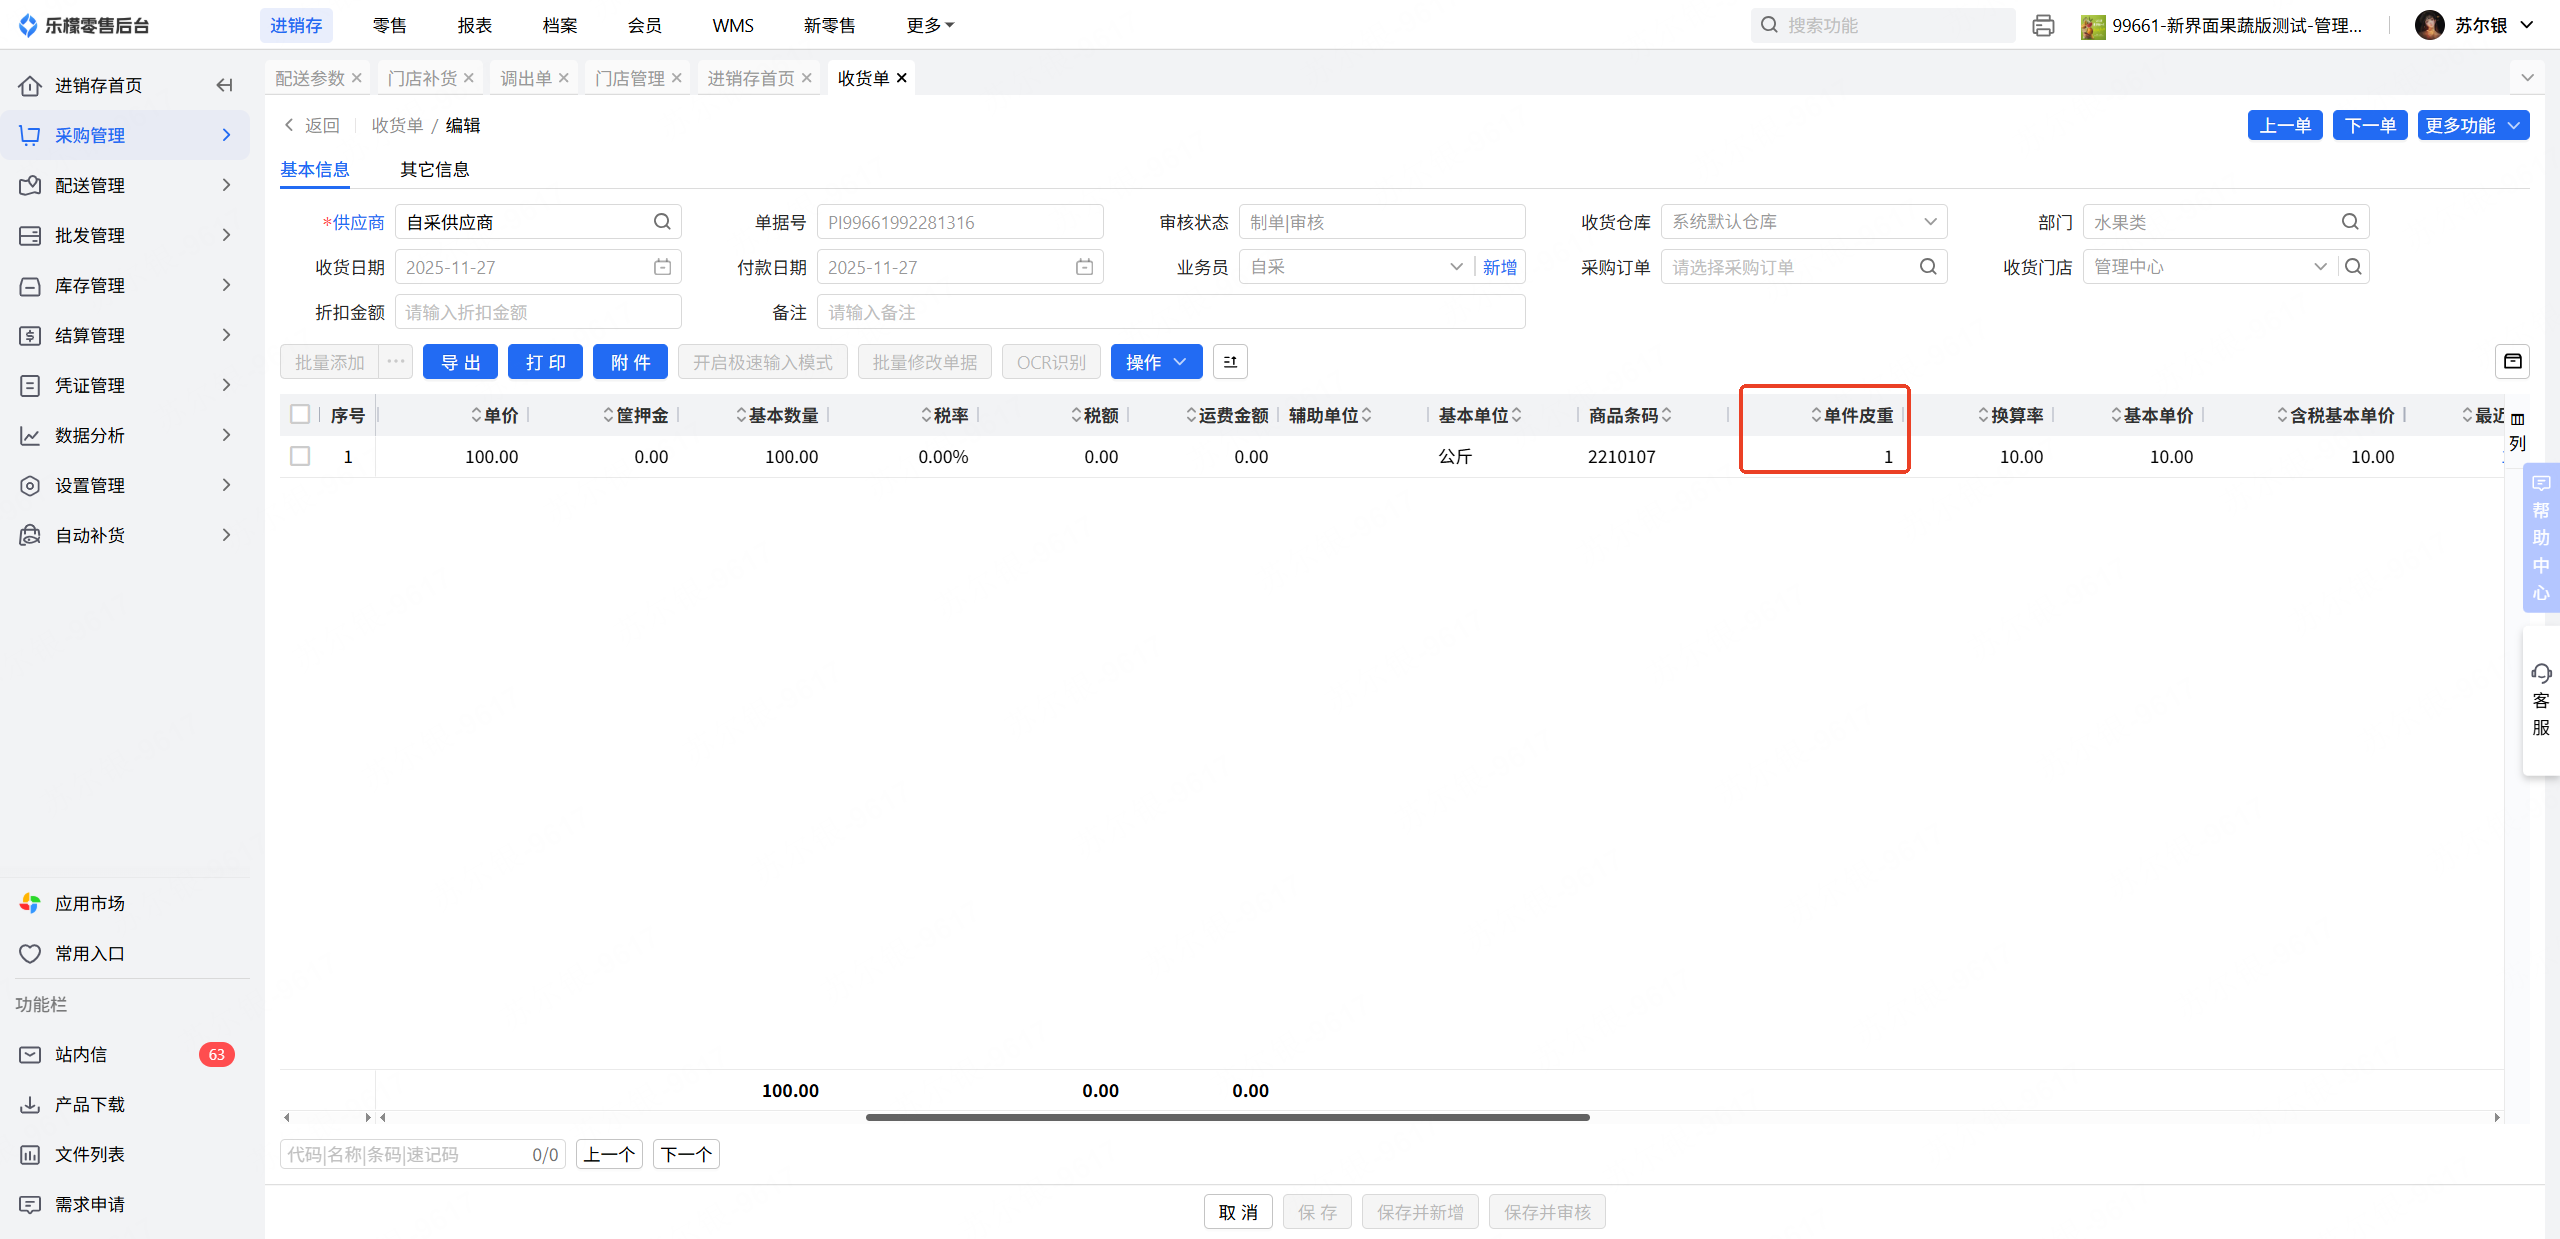Screen dimensions: 2560x1239
Task: Open the 报表 top menu
Action: point(474,25)
